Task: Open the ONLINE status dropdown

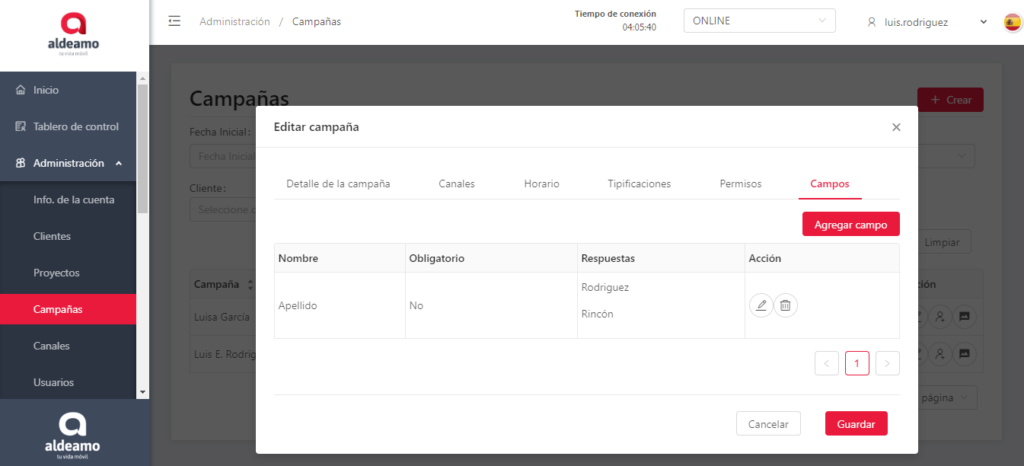Action: (759, 21)
